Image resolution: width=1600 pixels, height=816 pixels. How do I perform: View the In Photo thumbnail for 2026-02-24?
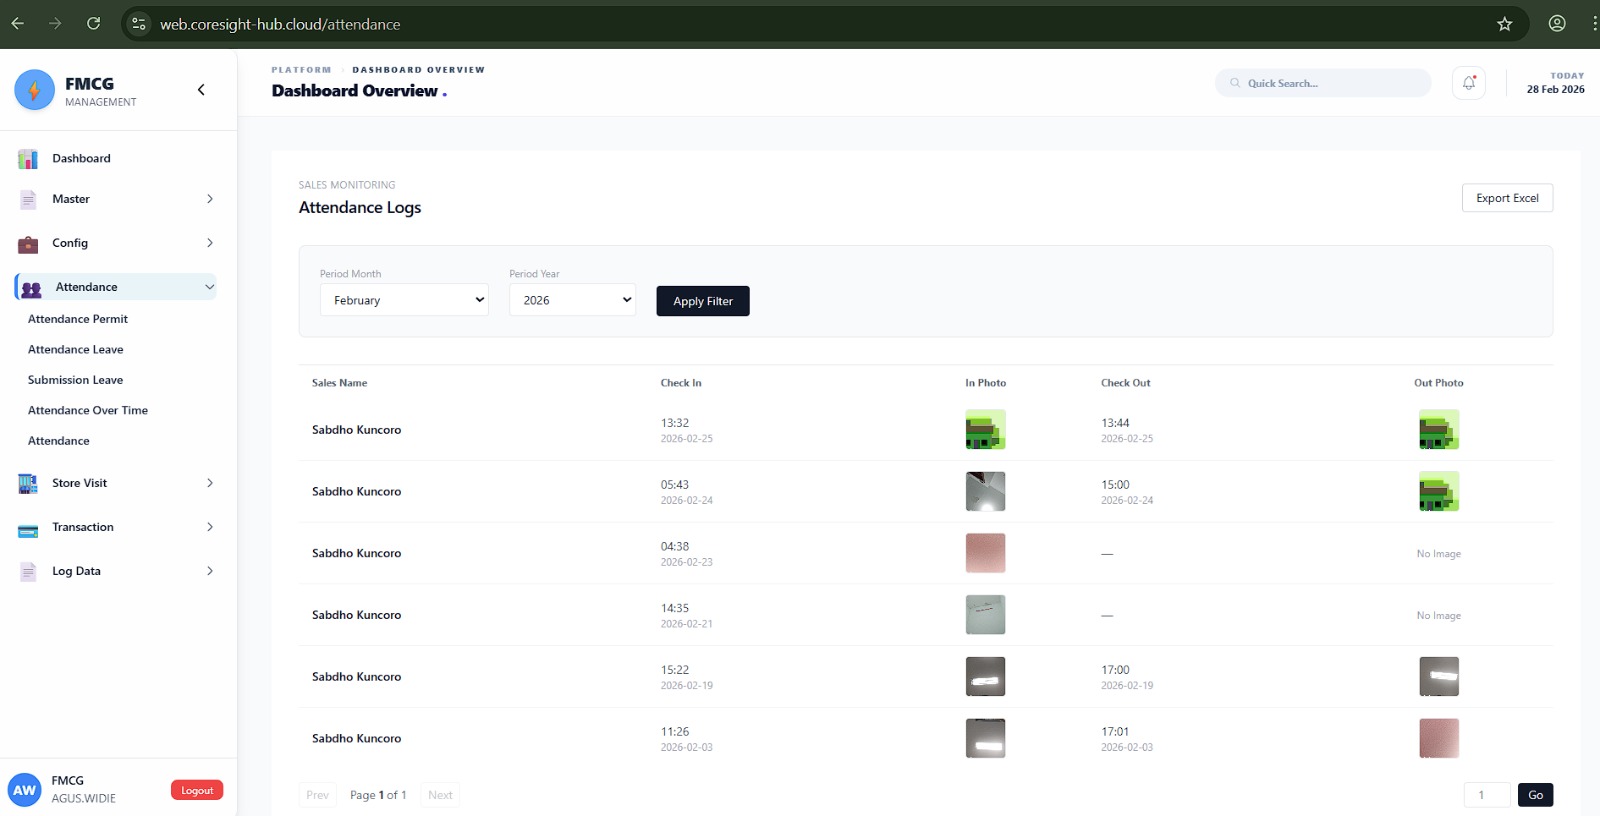click(x=985, y=492)
